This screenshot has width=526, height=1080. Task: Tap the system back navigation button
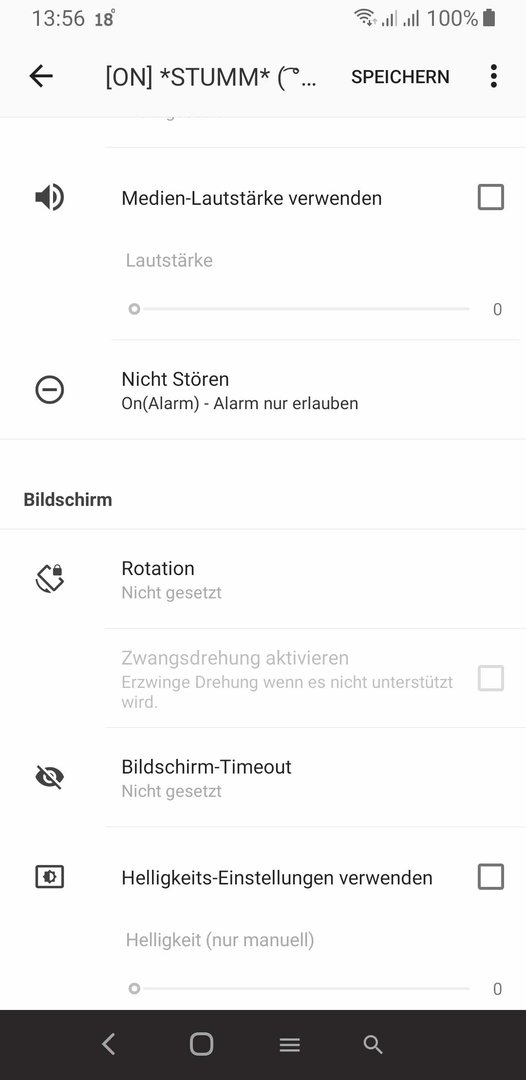(x=108, y=1045)
